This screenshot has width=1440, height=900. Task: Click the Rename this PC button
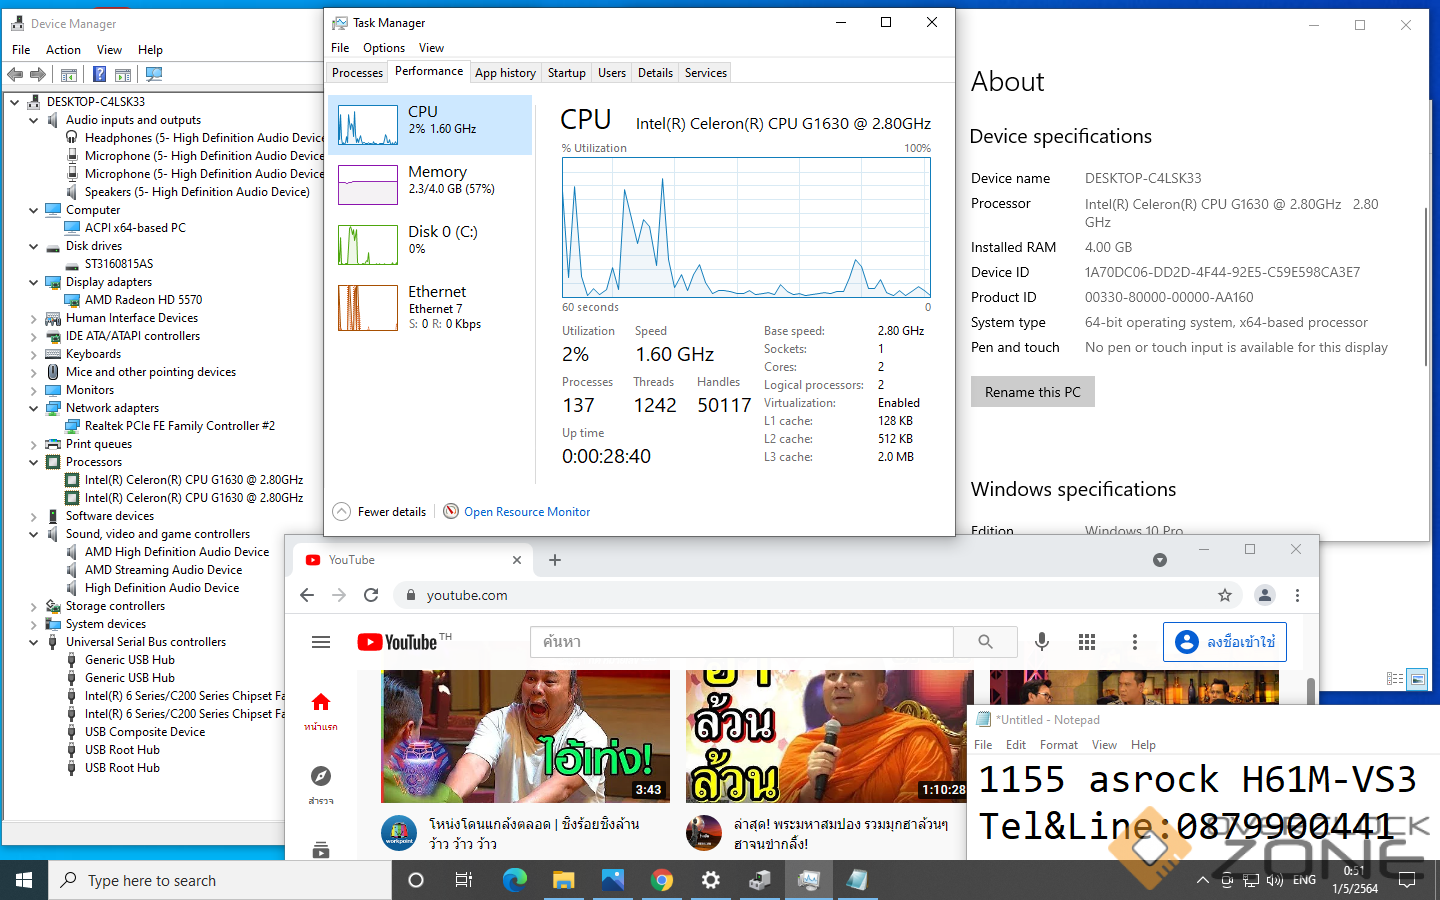click(1032, 392)
